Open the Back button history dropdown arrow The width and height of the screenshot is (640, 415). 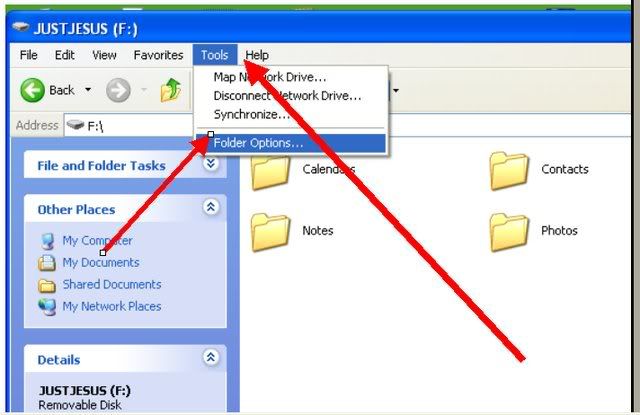click(x=88, y=90)
